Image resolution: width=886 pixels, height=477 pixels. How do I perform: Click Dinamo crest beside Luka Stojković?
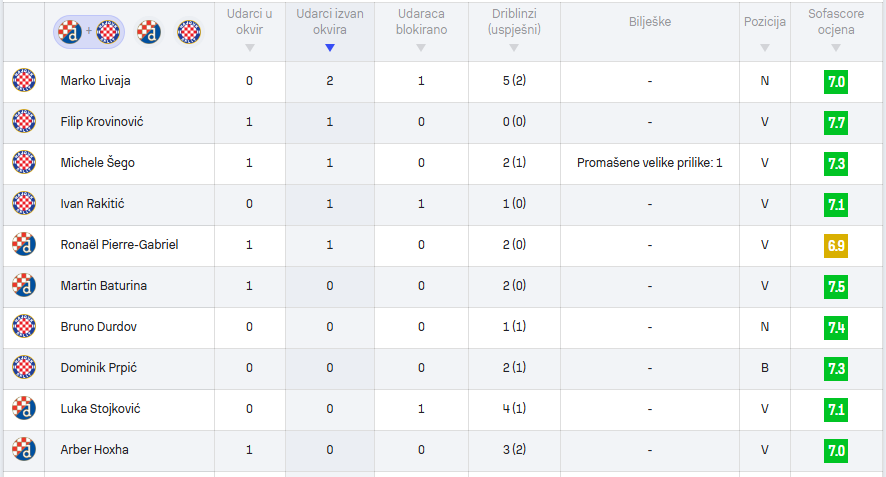pos(24,408)
